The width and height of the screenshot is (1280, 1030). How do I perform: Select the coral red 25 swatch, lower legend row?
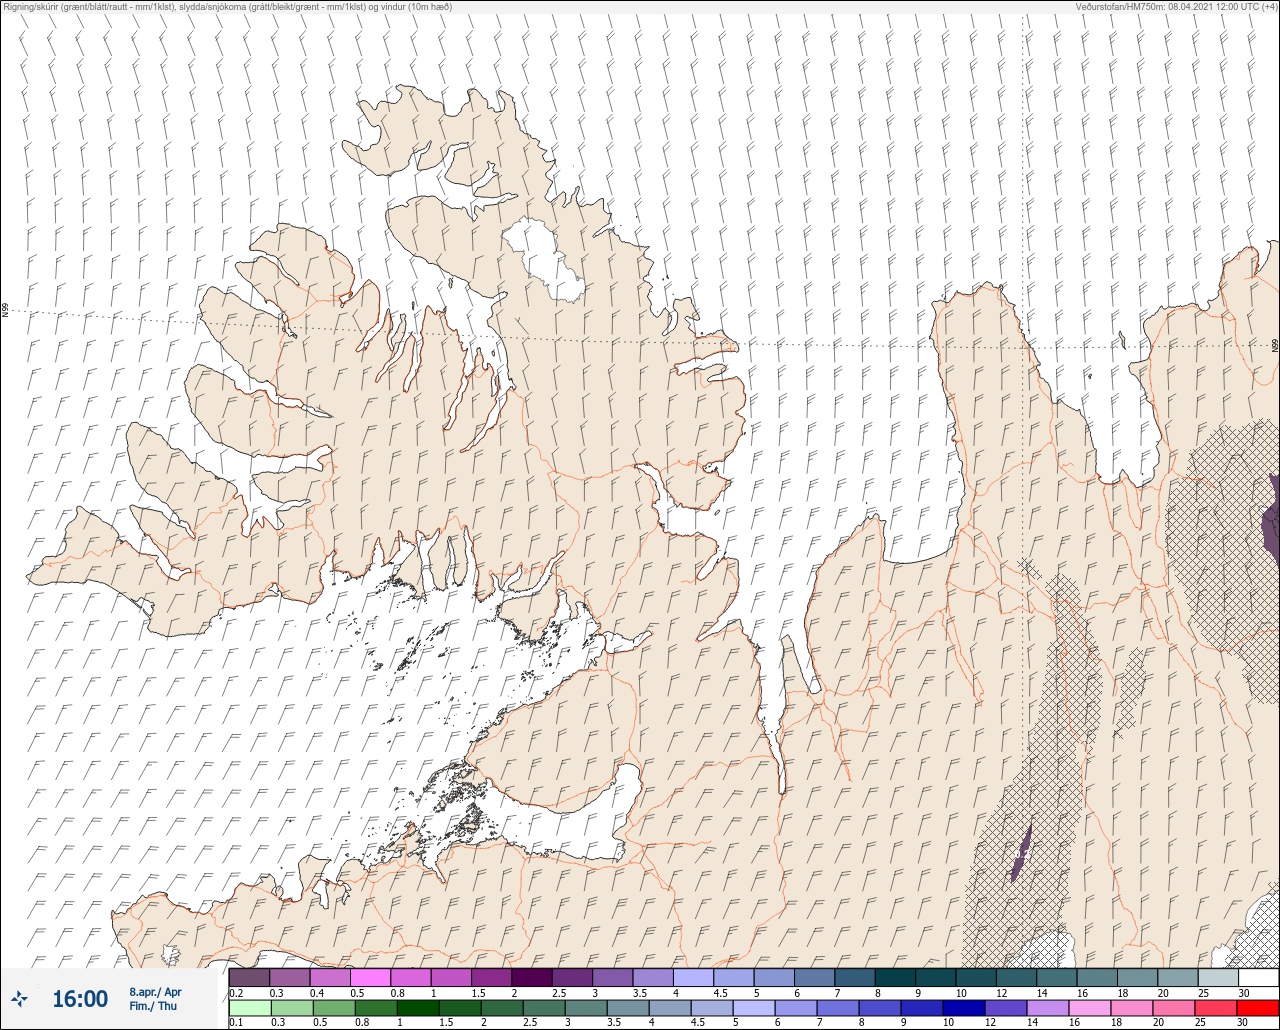point(1215,1007)
